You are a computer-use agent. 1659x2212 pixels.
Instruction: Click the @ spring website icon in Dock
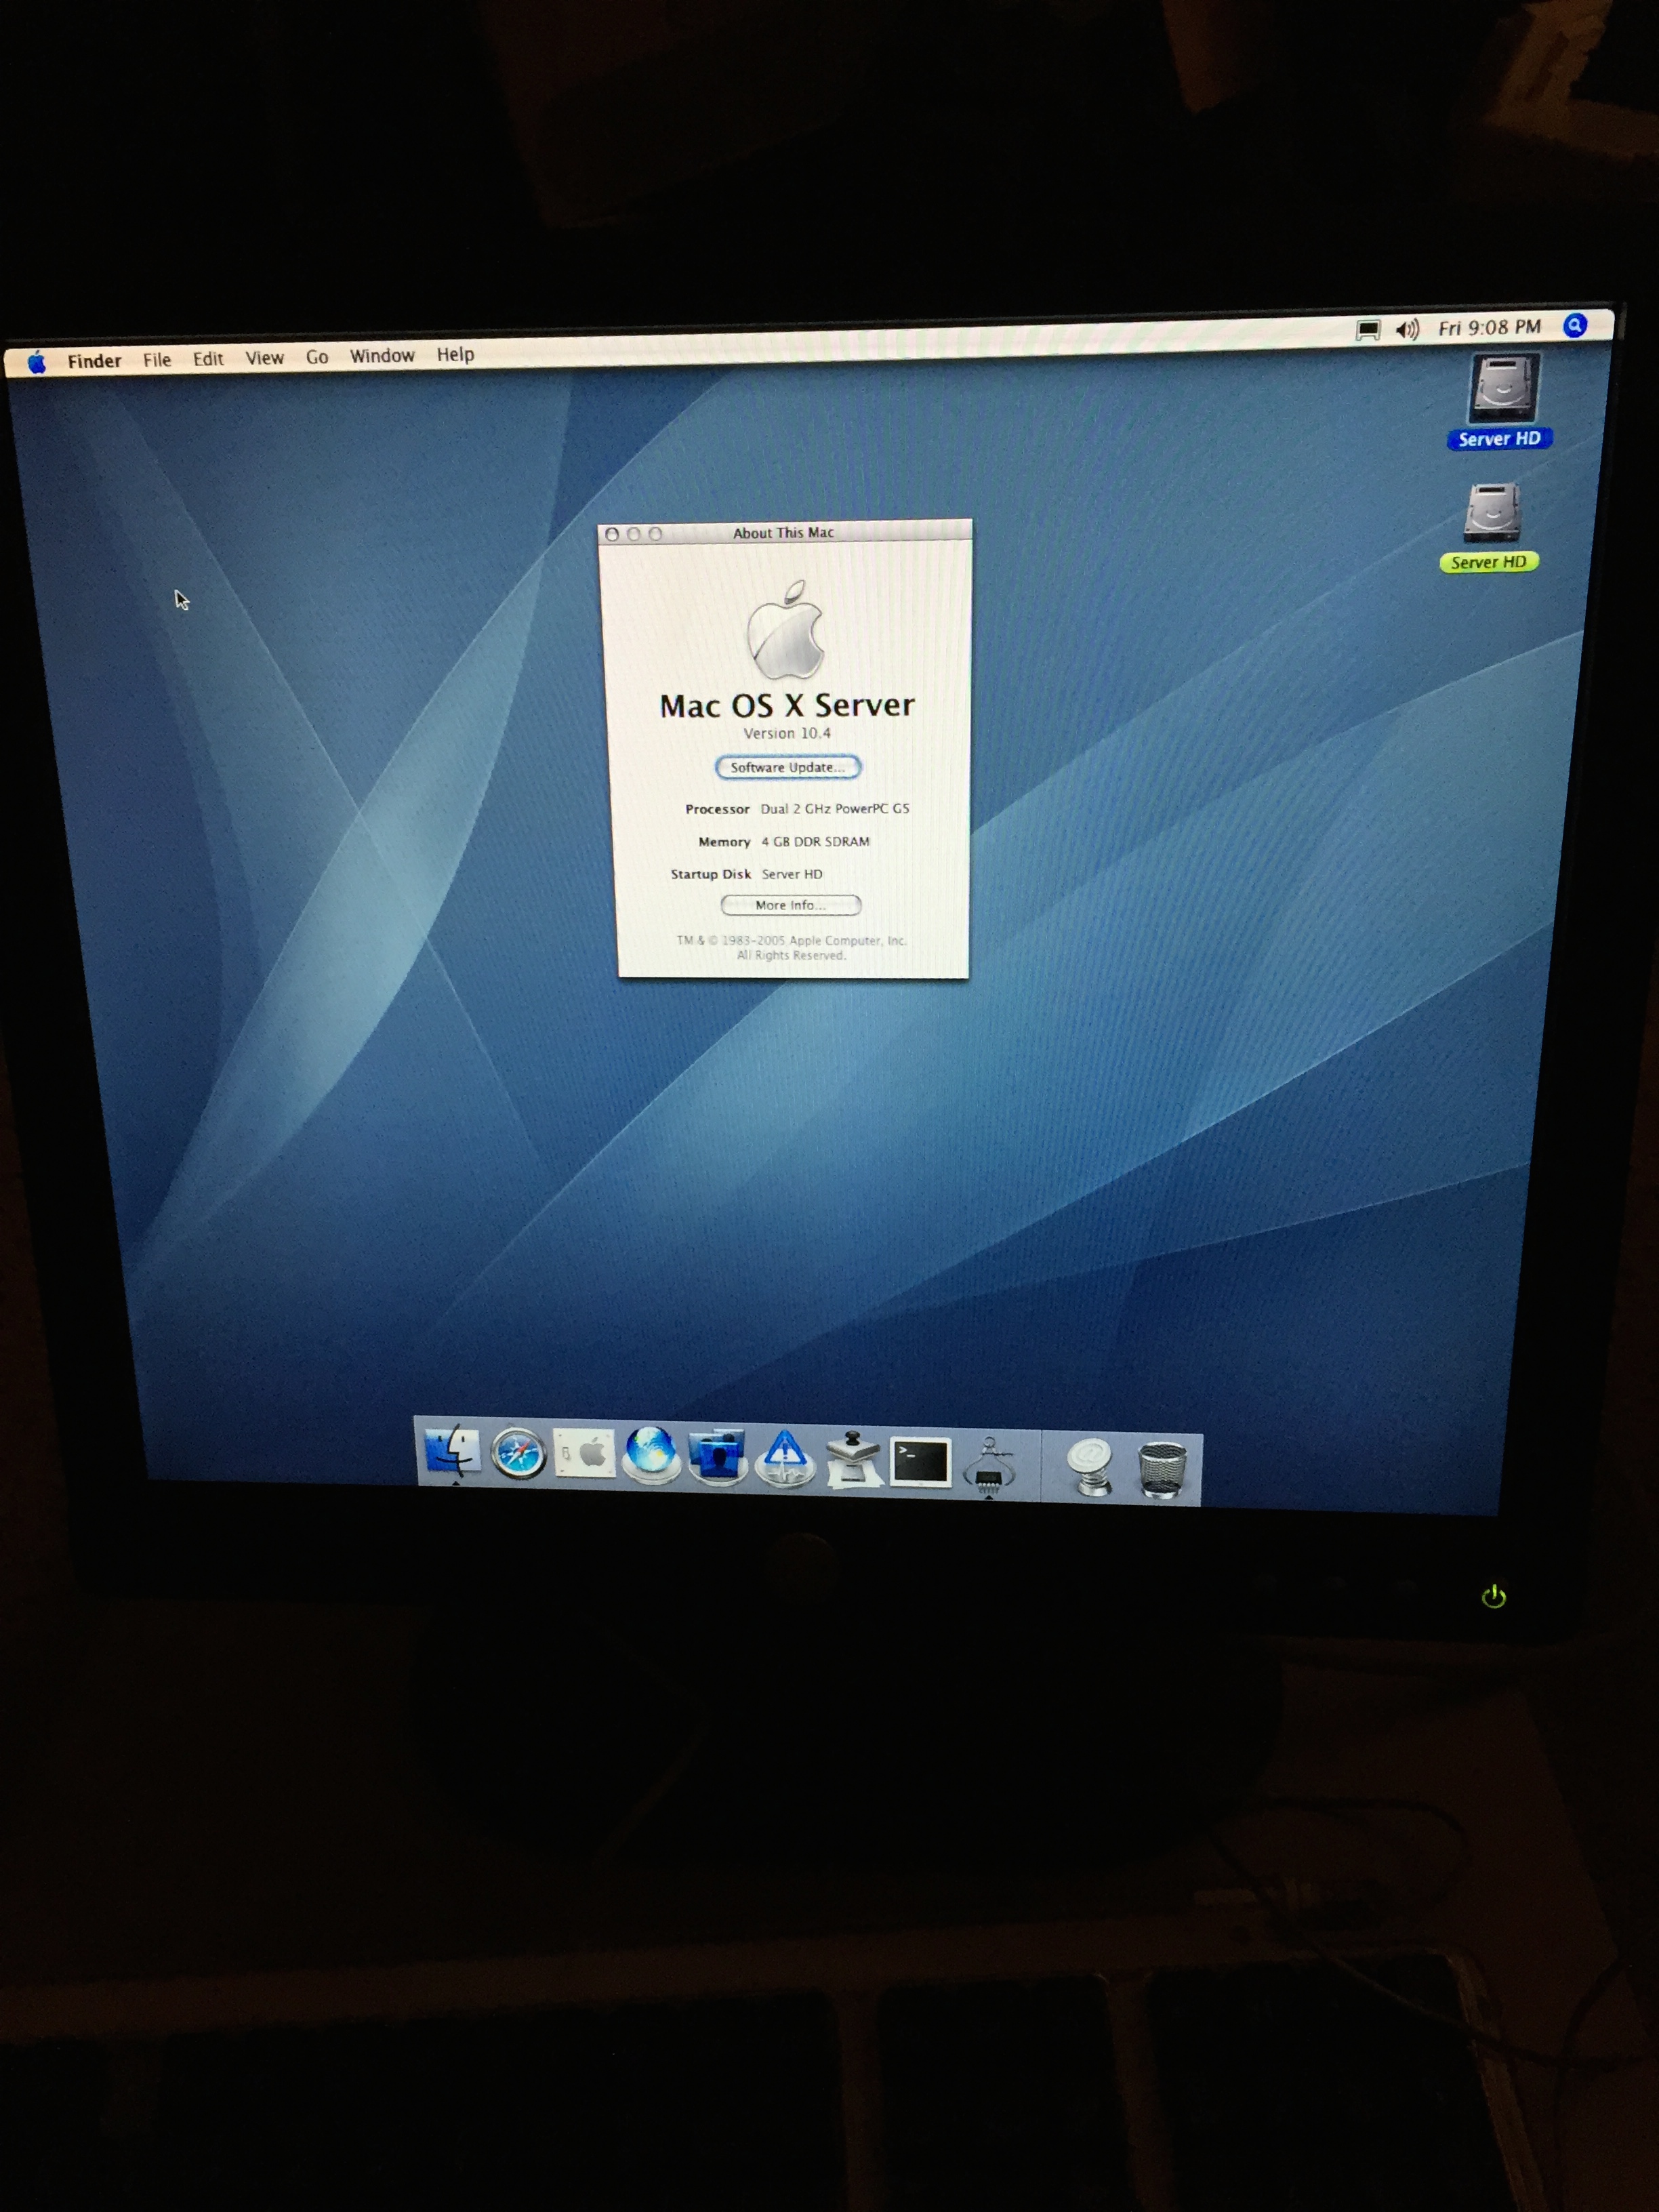(1090, 1467)
